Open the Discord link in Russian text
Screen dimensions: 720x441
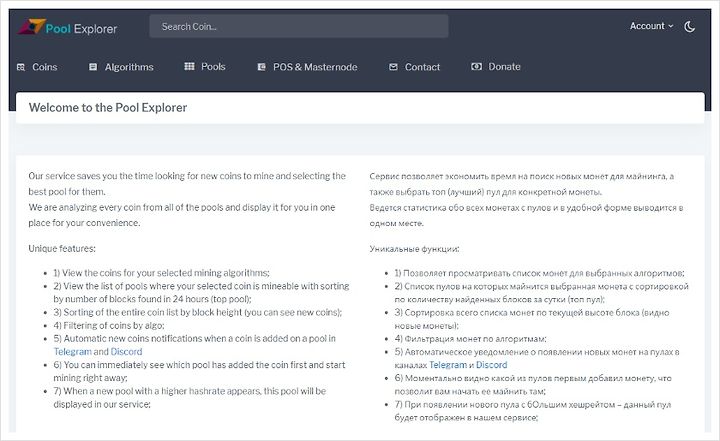491,365
